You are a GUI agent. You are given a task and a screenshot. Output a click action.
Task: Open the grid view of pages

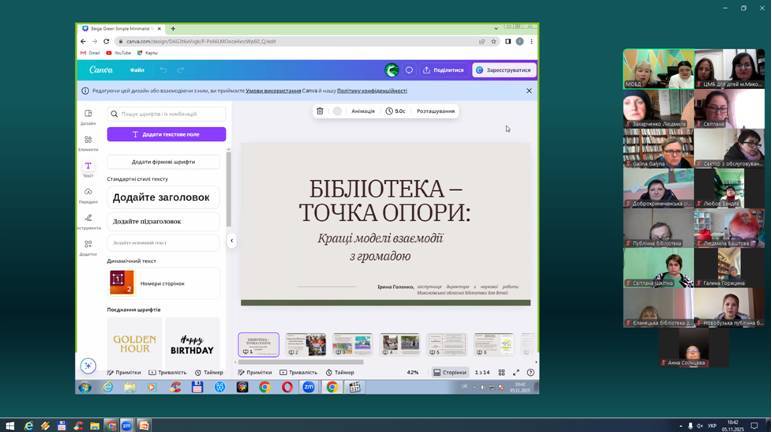(502, 372)
